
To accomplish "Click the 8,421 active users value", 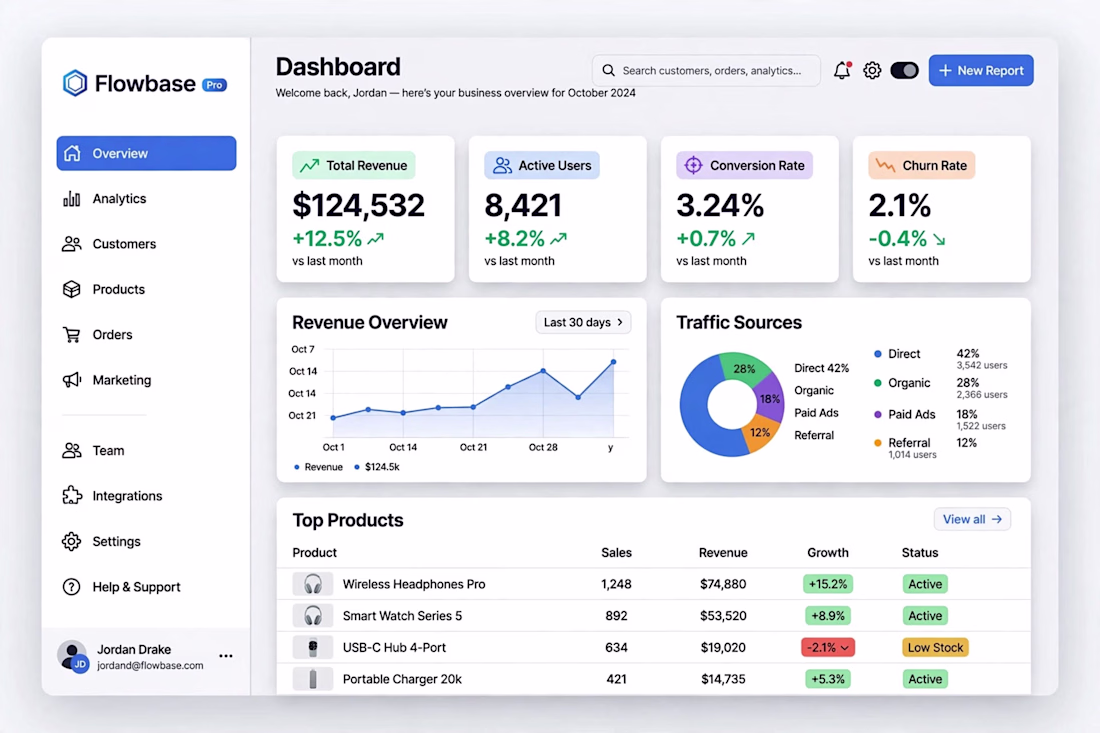I will point(523,206).
